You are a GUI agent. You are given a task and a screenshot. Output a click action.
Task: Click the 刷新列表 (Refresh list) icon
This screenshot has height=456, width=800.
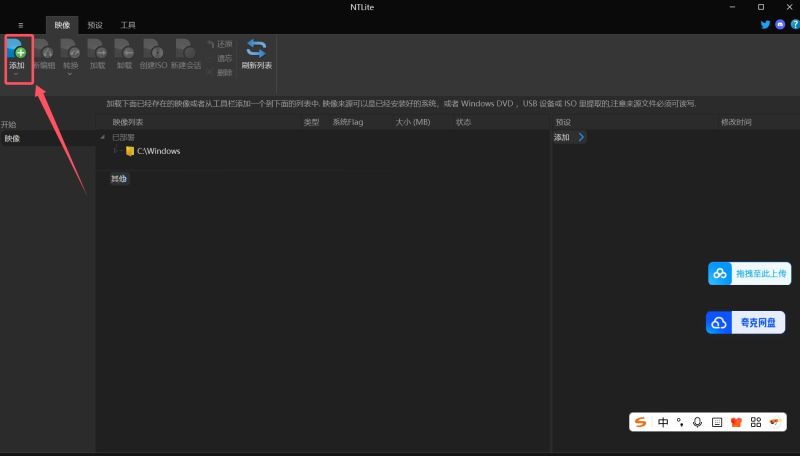(256, 49)
